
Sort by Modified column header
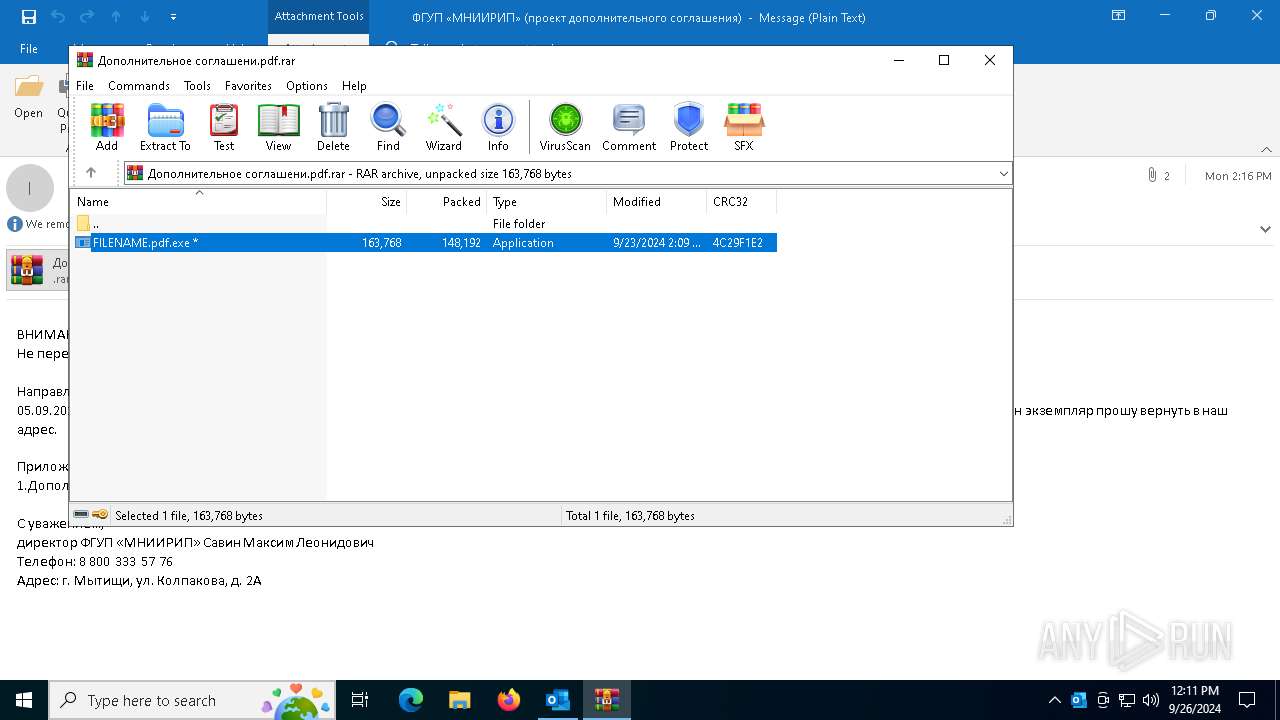pyautogui.click(x=657, y=201)
